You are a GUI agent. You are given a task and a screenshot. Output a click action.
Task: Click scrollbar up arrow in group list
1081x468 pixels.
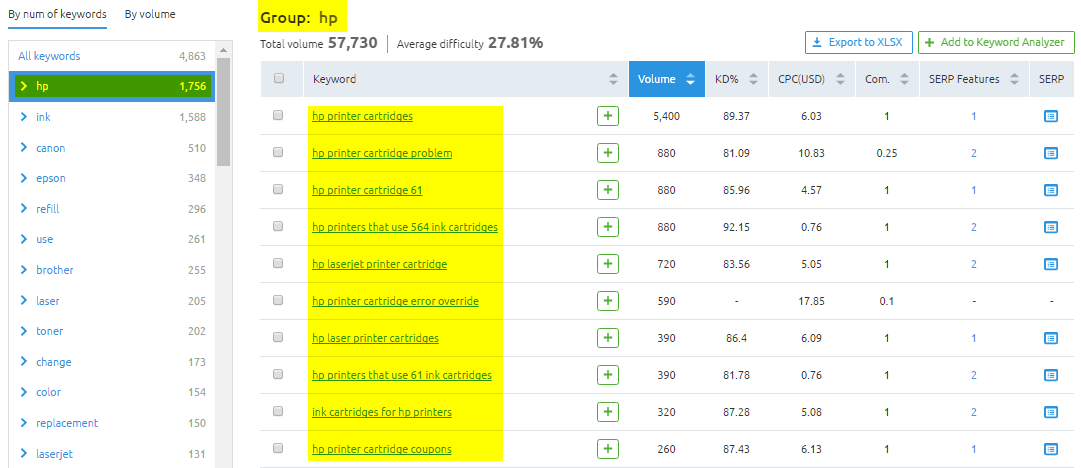pos(223,50)
